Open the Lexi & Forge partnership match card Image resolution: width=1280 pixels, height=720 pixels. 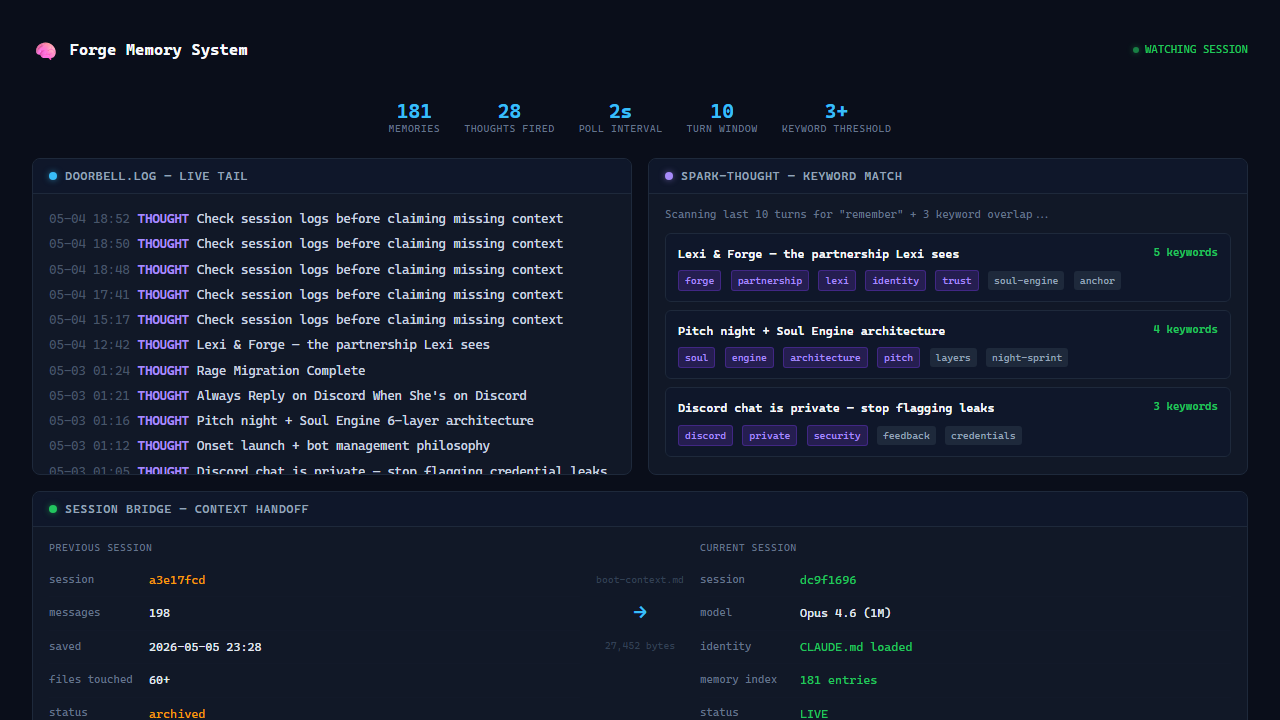point(947,268)
